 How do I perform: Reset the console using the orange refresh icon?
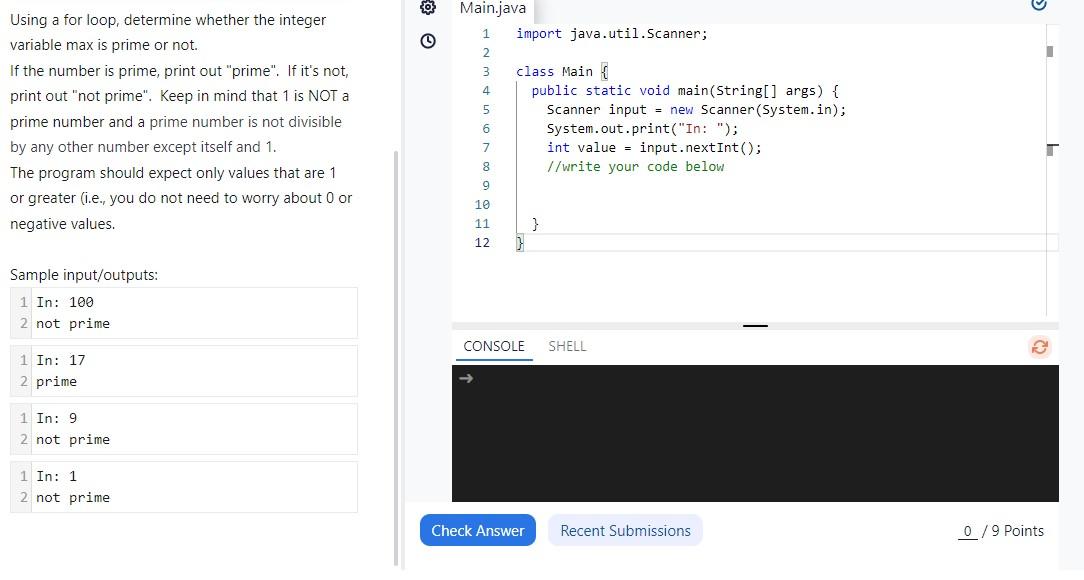click(x=1039, y=347)
